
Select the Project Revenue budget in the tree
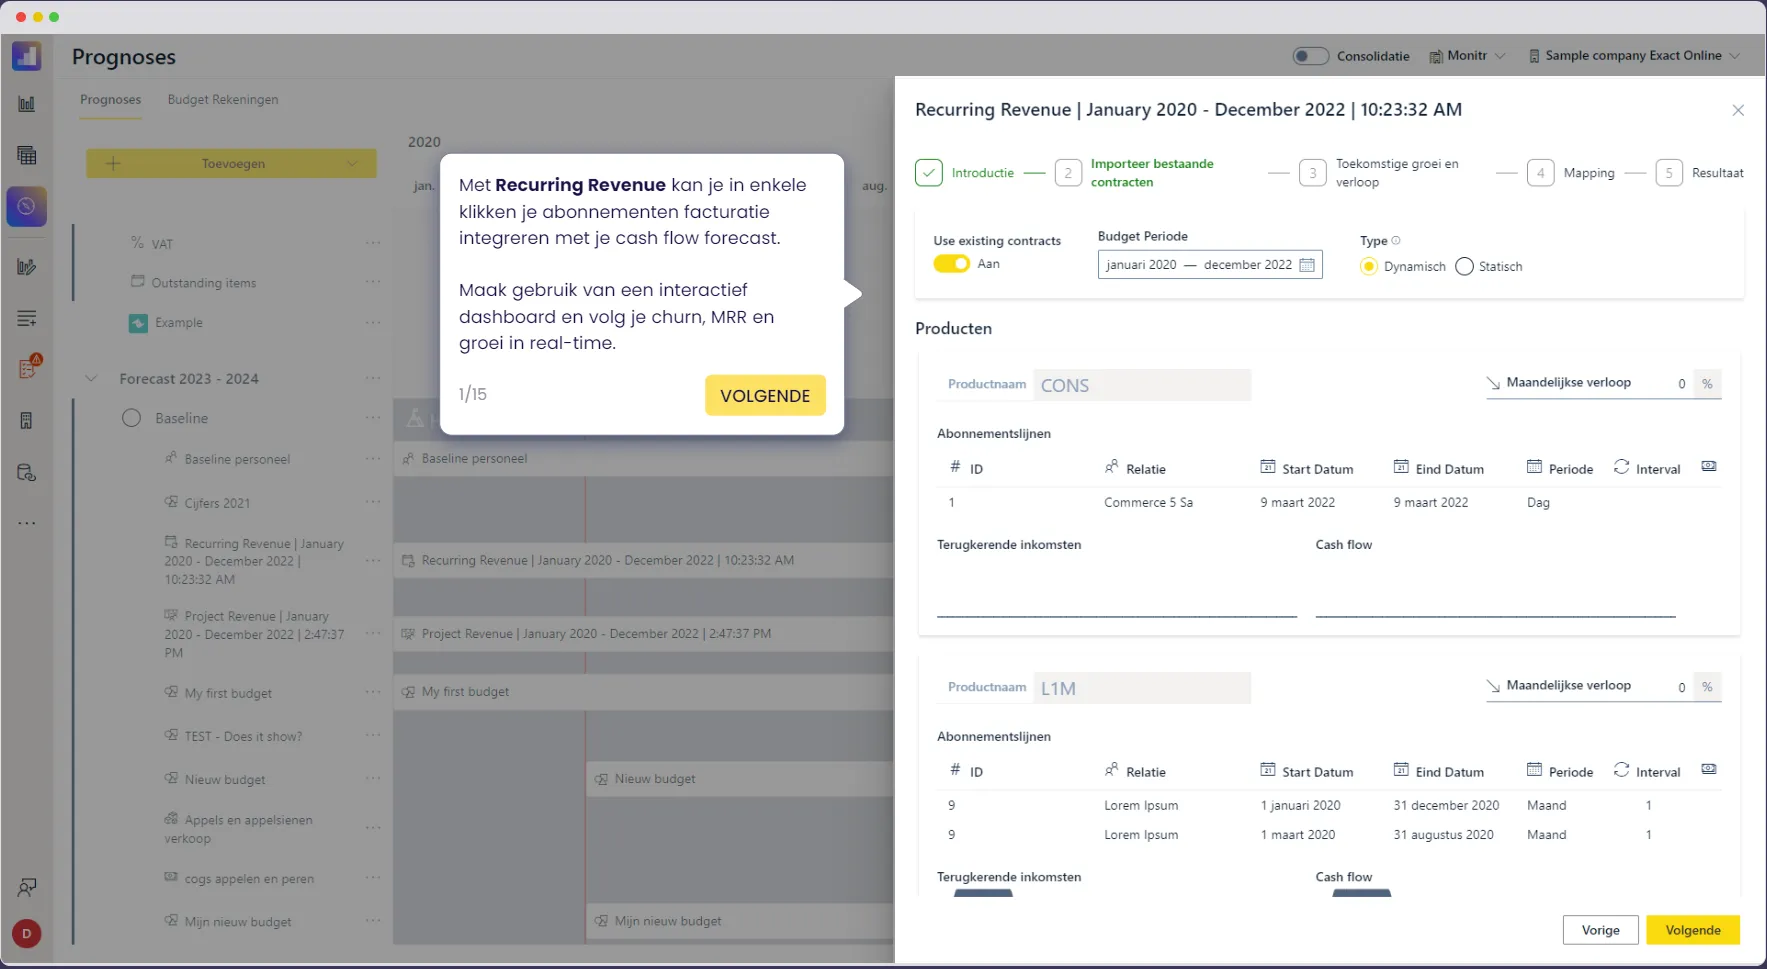pyautogui.click(x=254, y=634)
